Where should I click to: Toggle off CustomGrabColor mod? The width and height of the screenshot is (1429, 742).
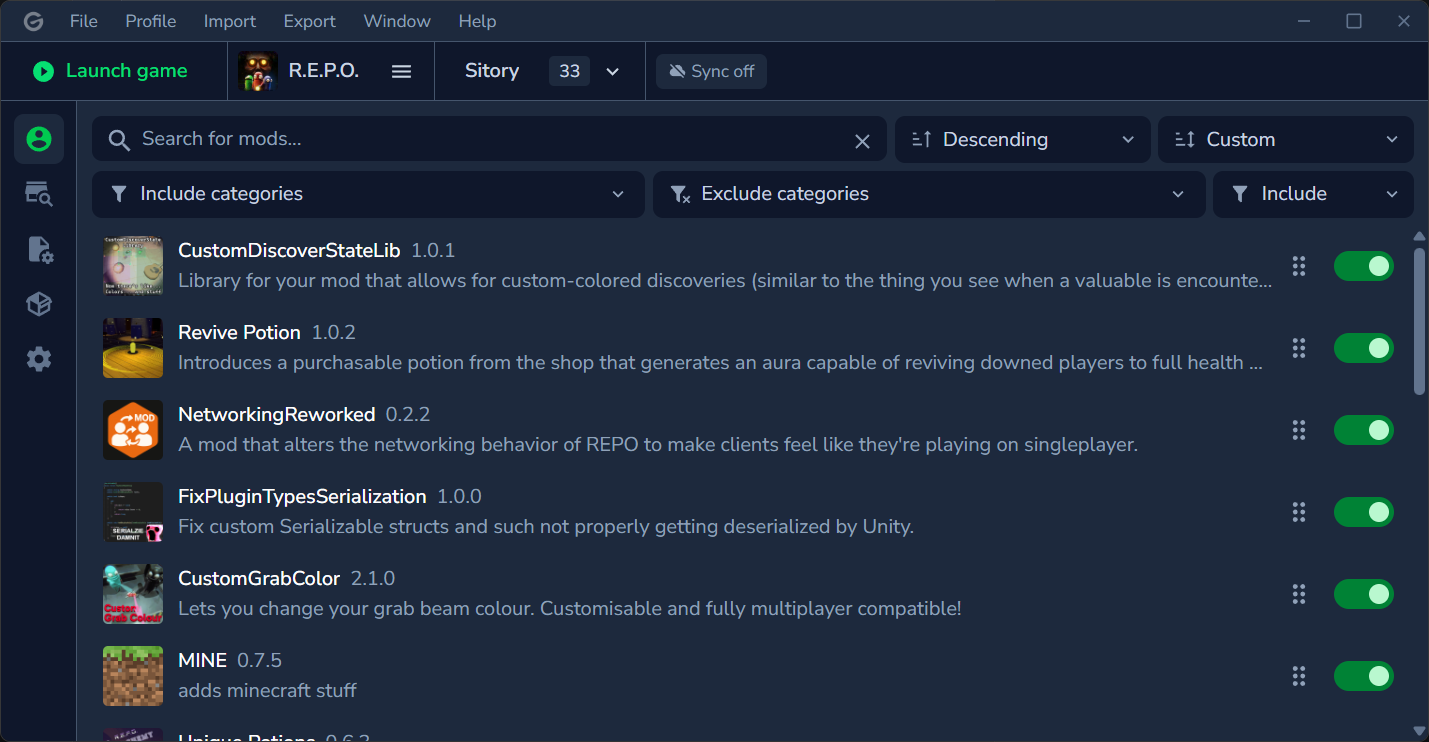click(x=1364, y=594)
